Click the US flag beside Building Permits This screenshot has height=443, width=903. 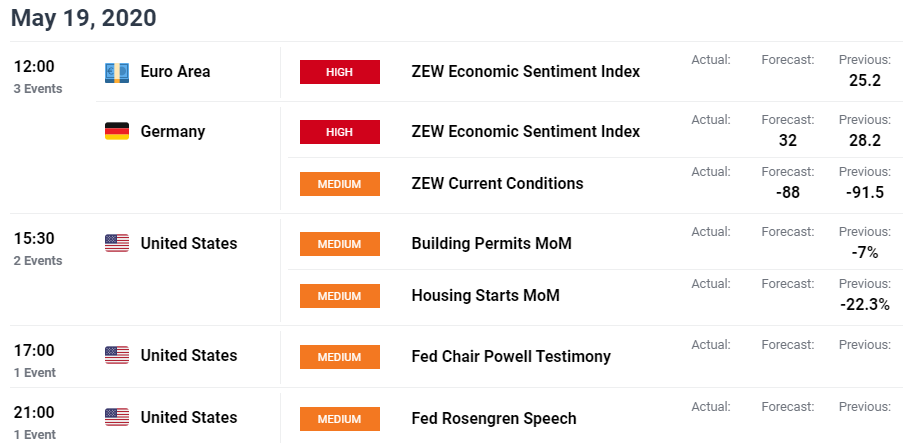[117, 243]
